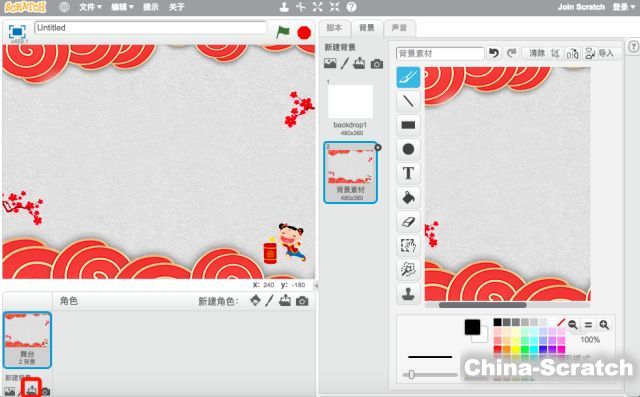
Task: Choose the Rectangle shape tool
Action: (x=408, y=125)
